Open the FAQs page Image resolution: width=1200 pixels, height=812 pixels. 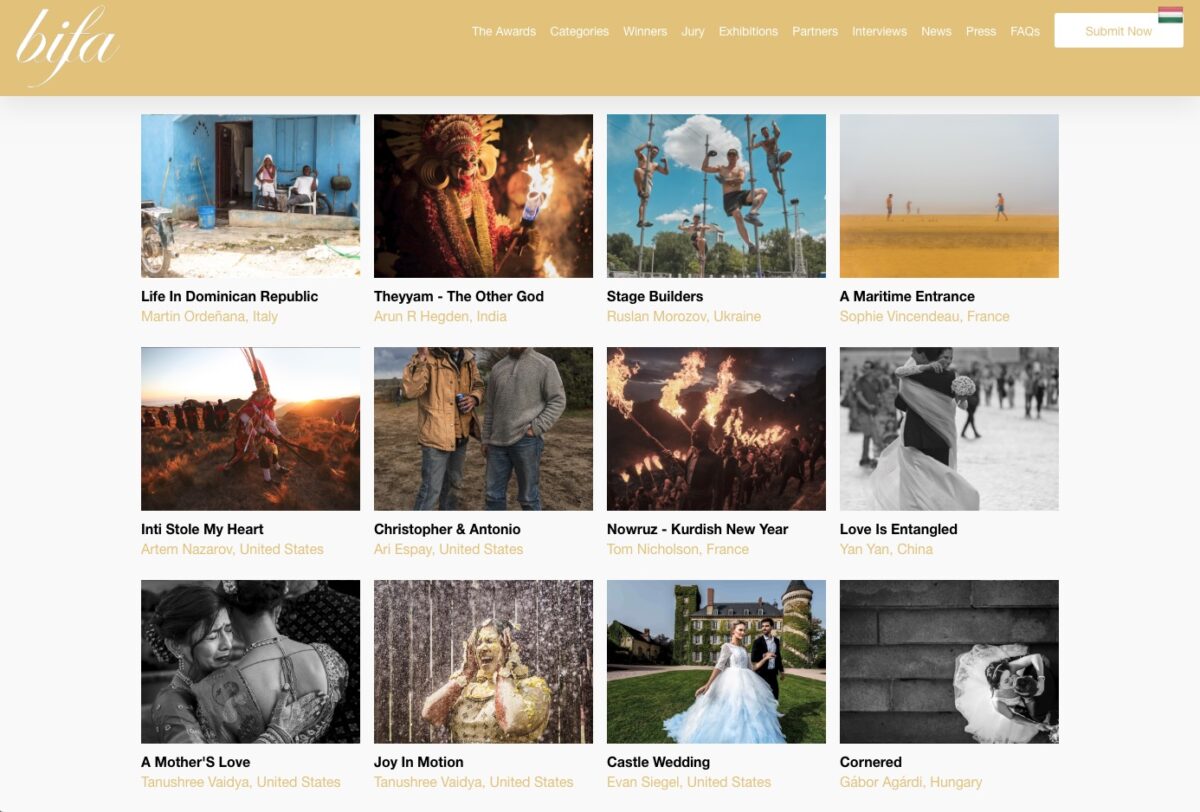[x=1025, y=31]
